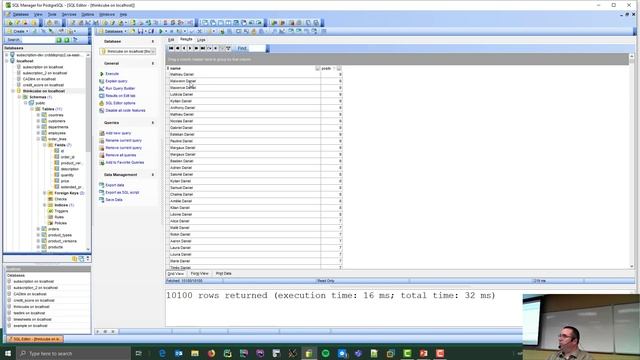
Task: Collapse the Data Management section chevron
Action: click(x=153, y=175)
